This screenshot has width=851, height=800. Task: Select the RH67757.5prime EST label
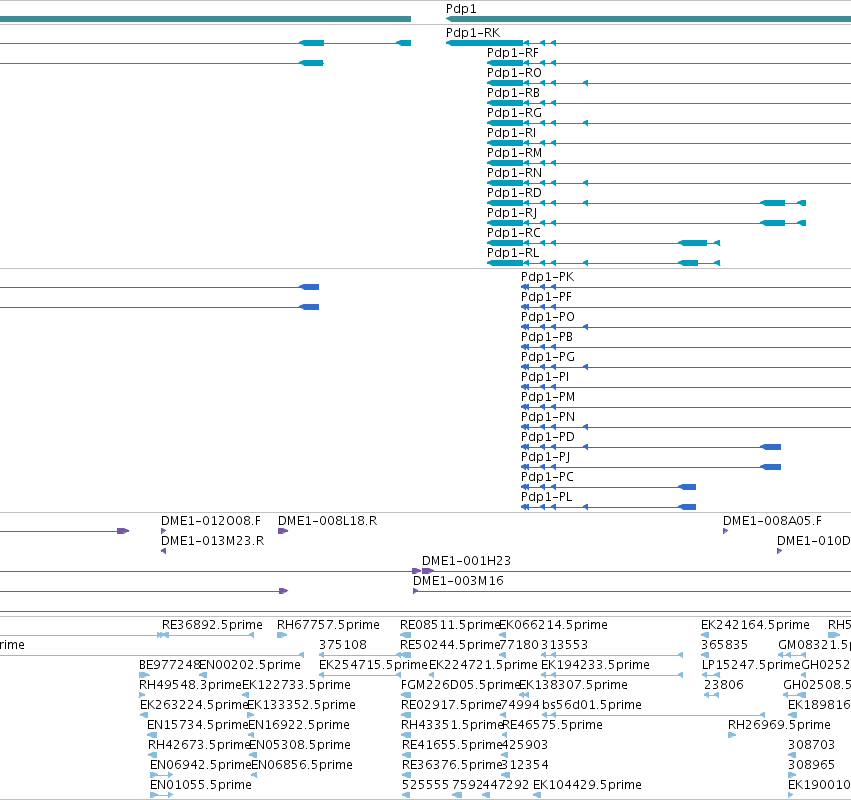click(x=328, y=625)
